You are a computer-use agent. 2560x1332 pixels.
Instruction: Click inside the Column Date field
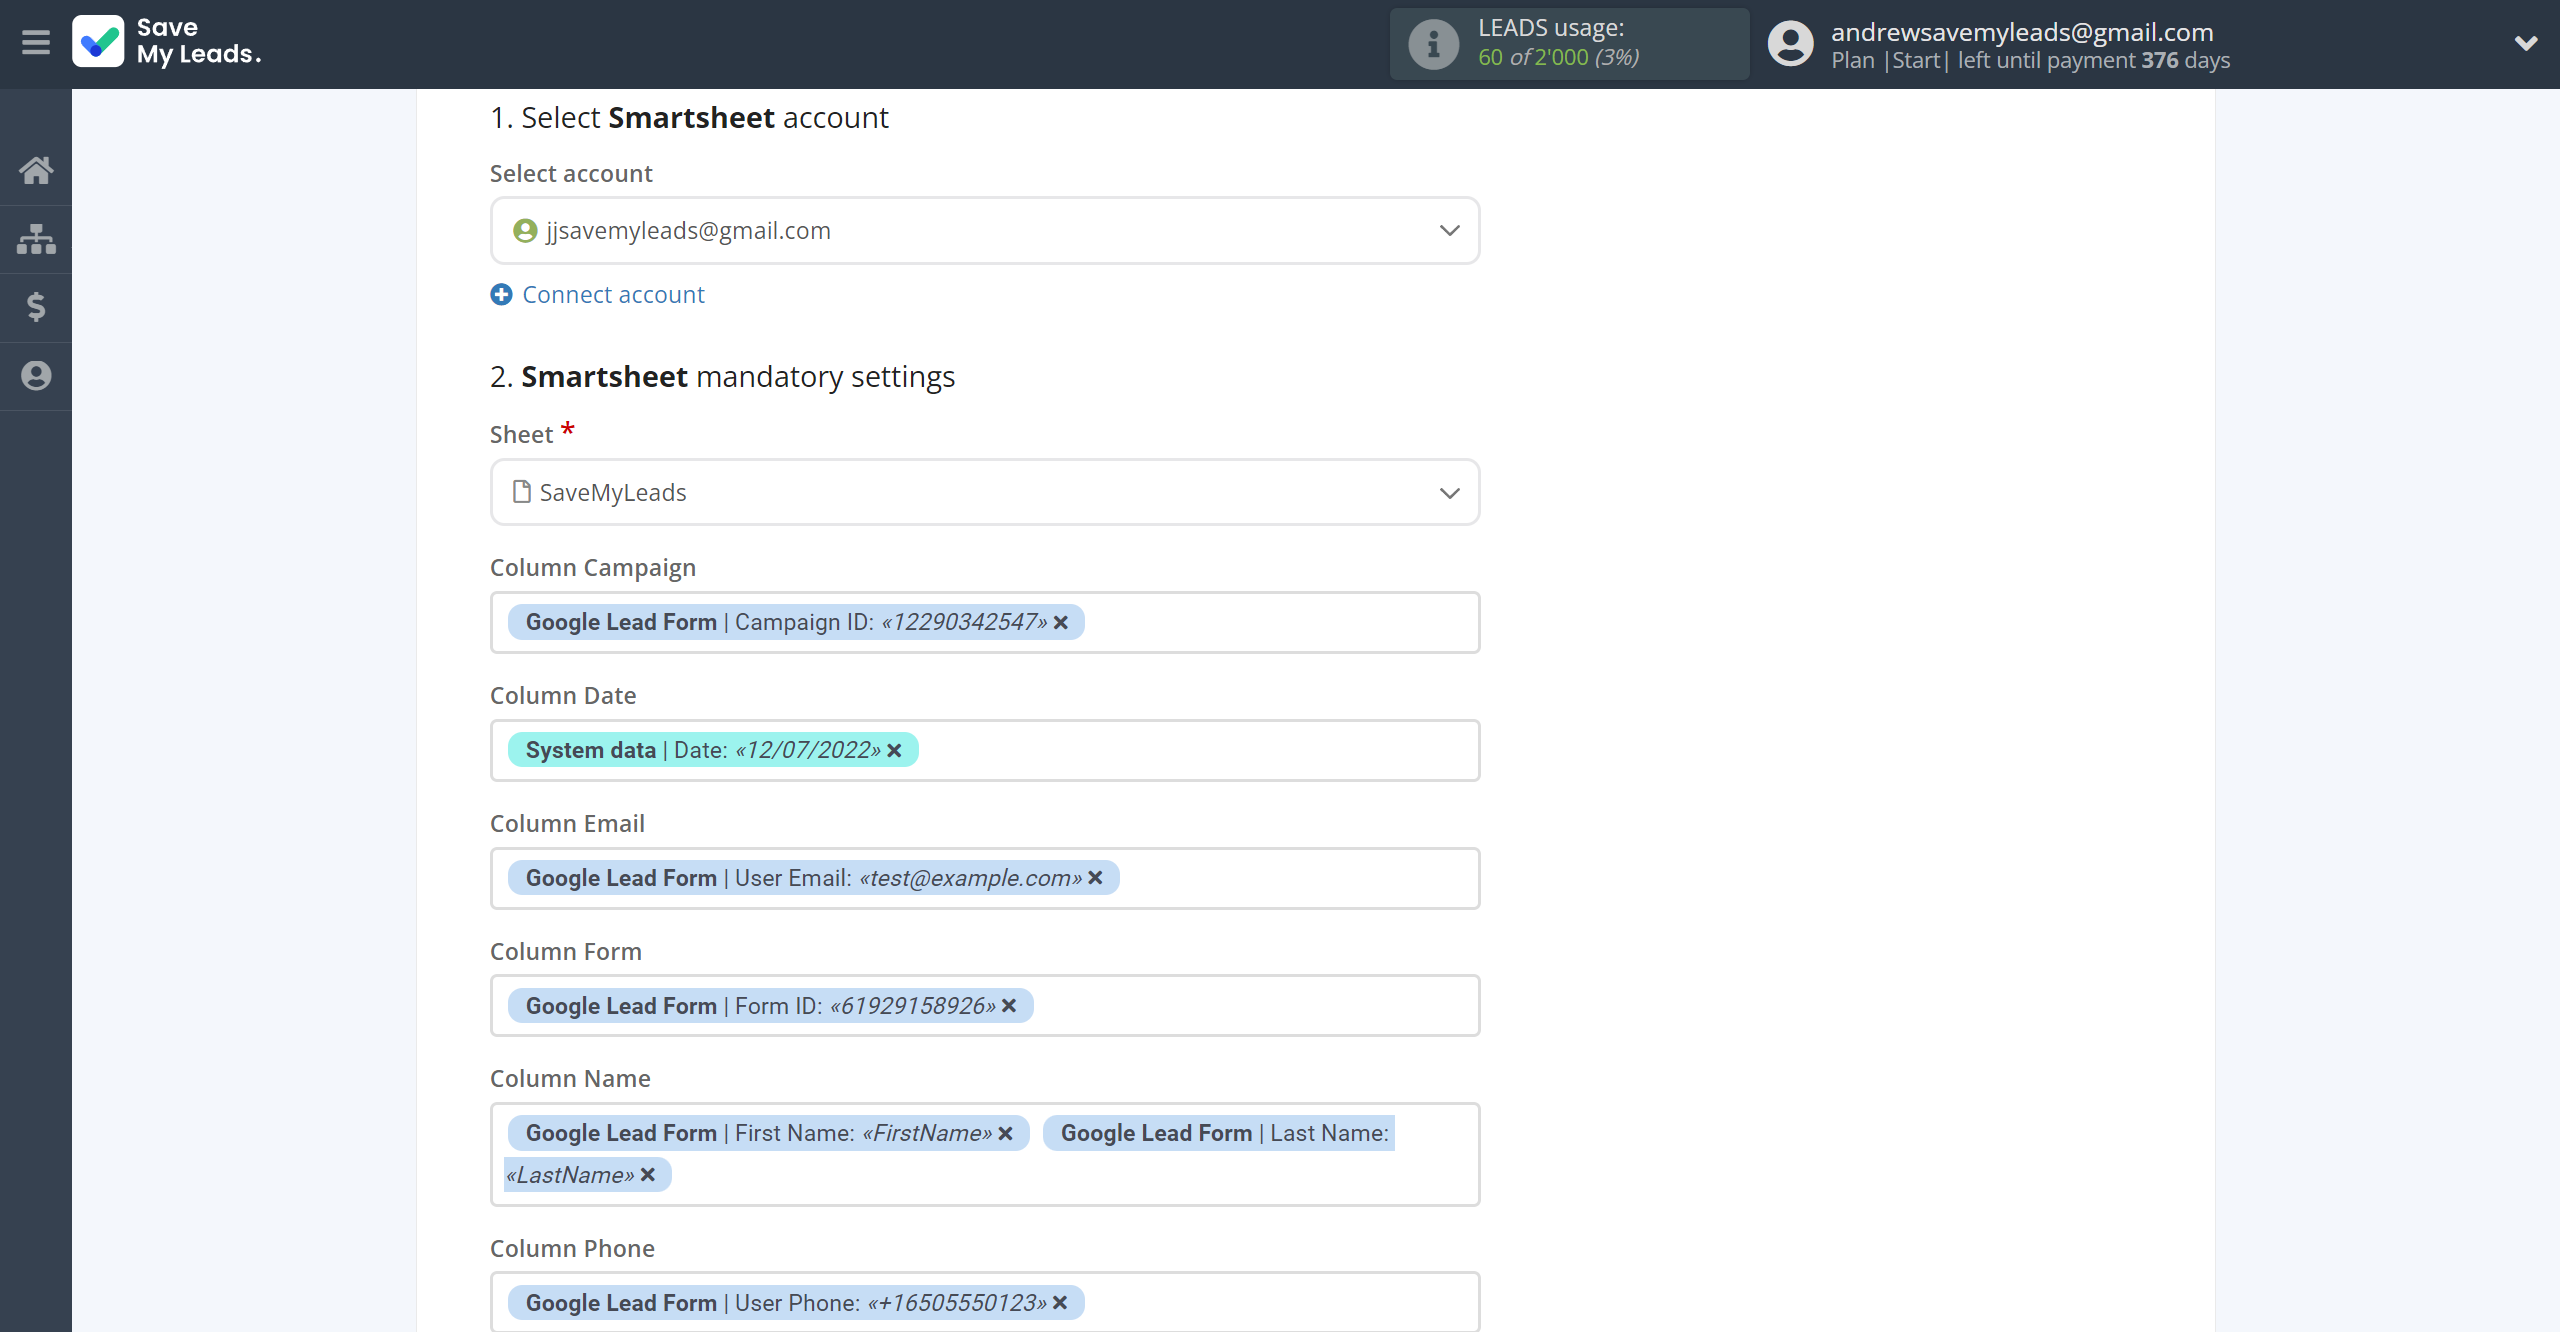[x=985, y=751]
